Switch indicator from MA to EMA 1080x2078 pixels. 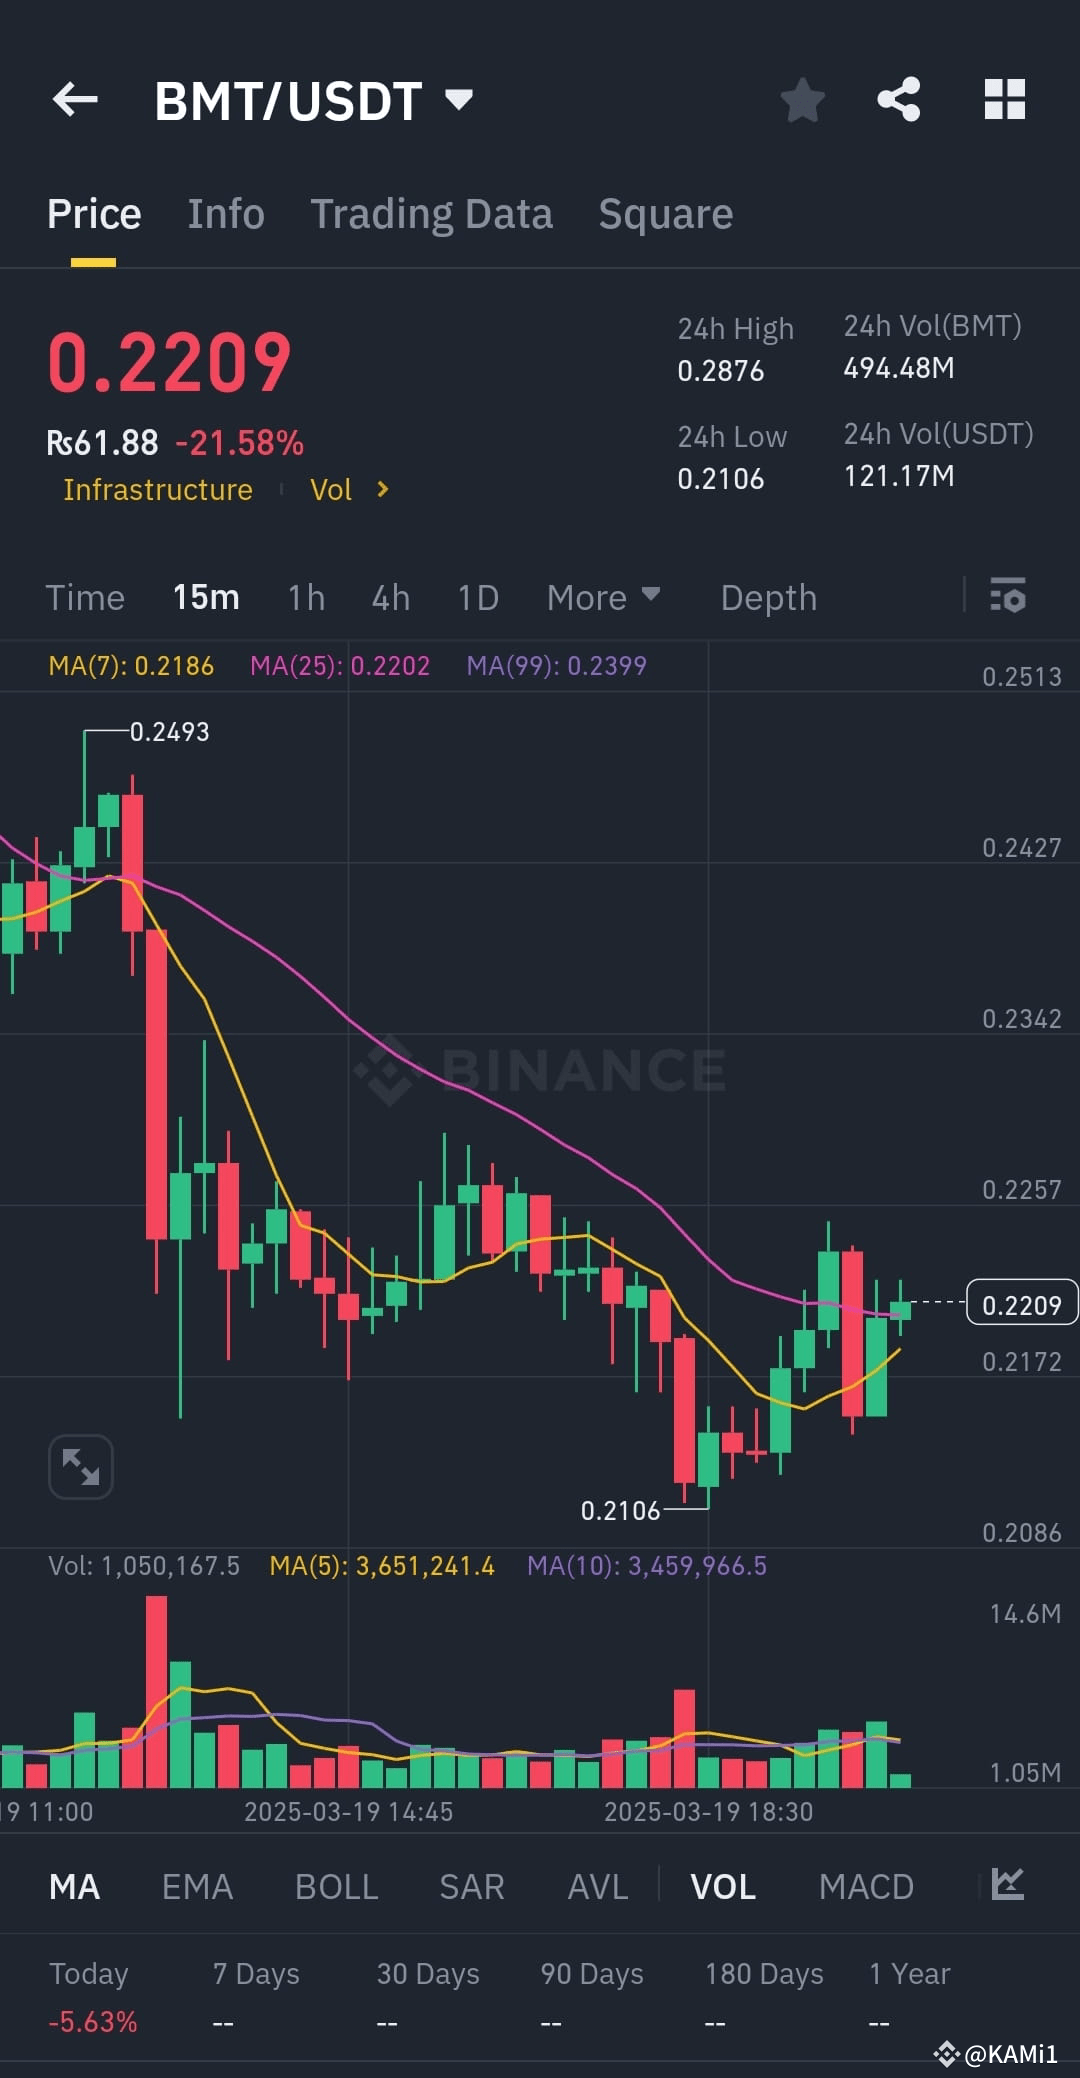click(x=196, y=1885)
